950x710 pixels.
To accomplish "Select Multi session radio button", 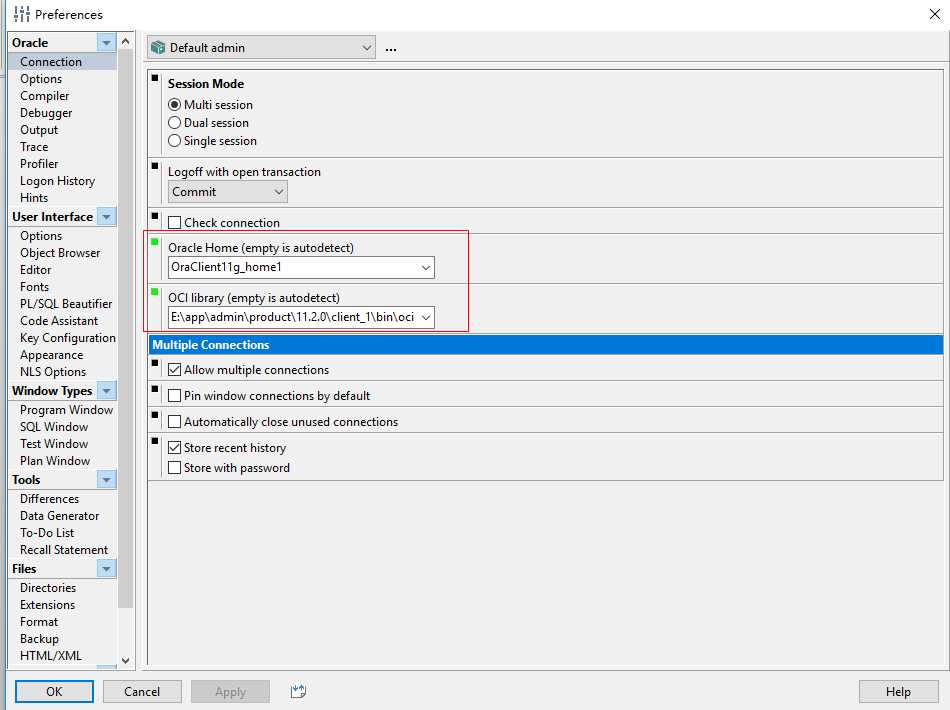I will (x=174, y=105).
